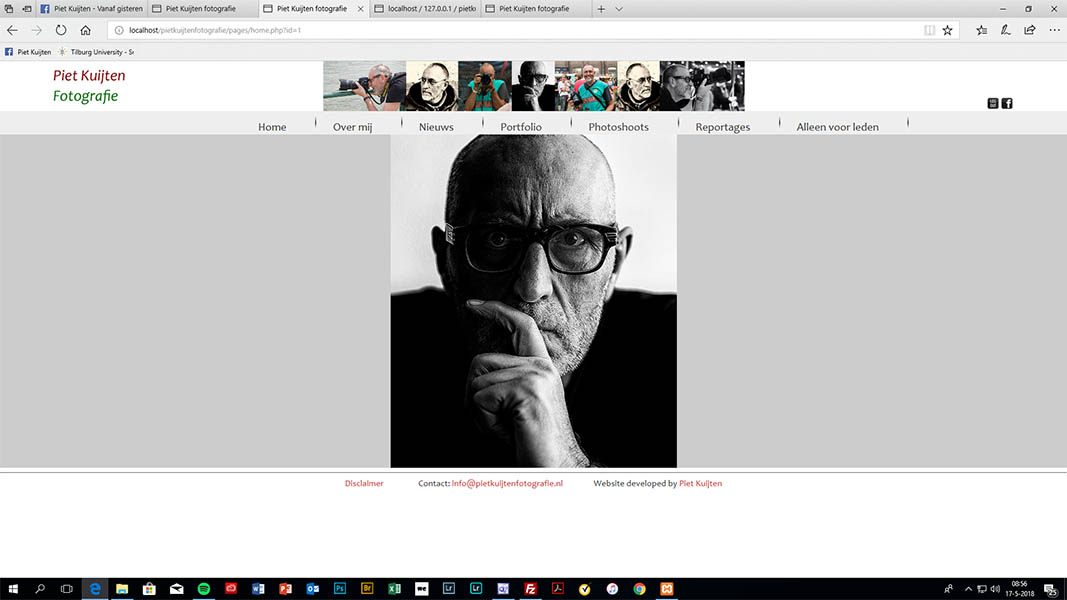Go to the browser home page
The height and width of the screenshot is (600, 1067).
click(86, 30)
